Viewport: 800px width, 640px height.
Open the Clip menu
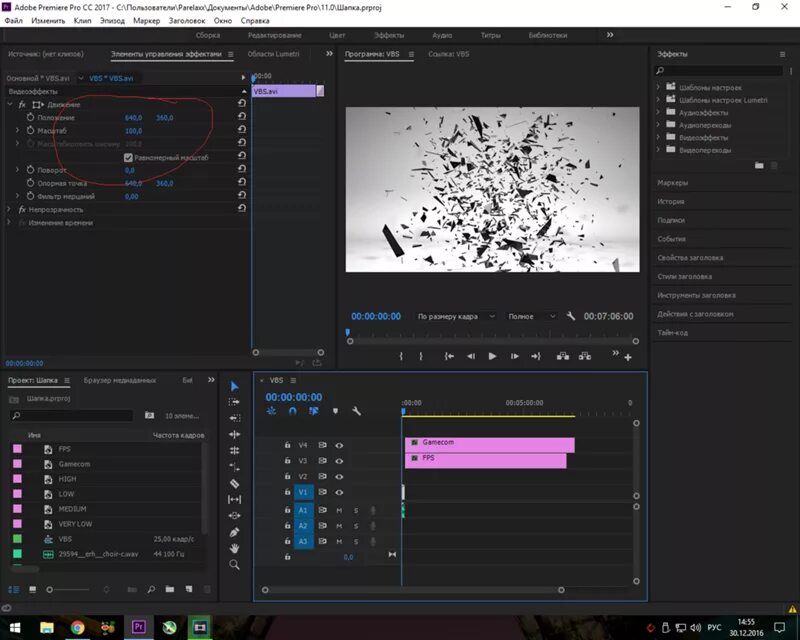point(82,20)
